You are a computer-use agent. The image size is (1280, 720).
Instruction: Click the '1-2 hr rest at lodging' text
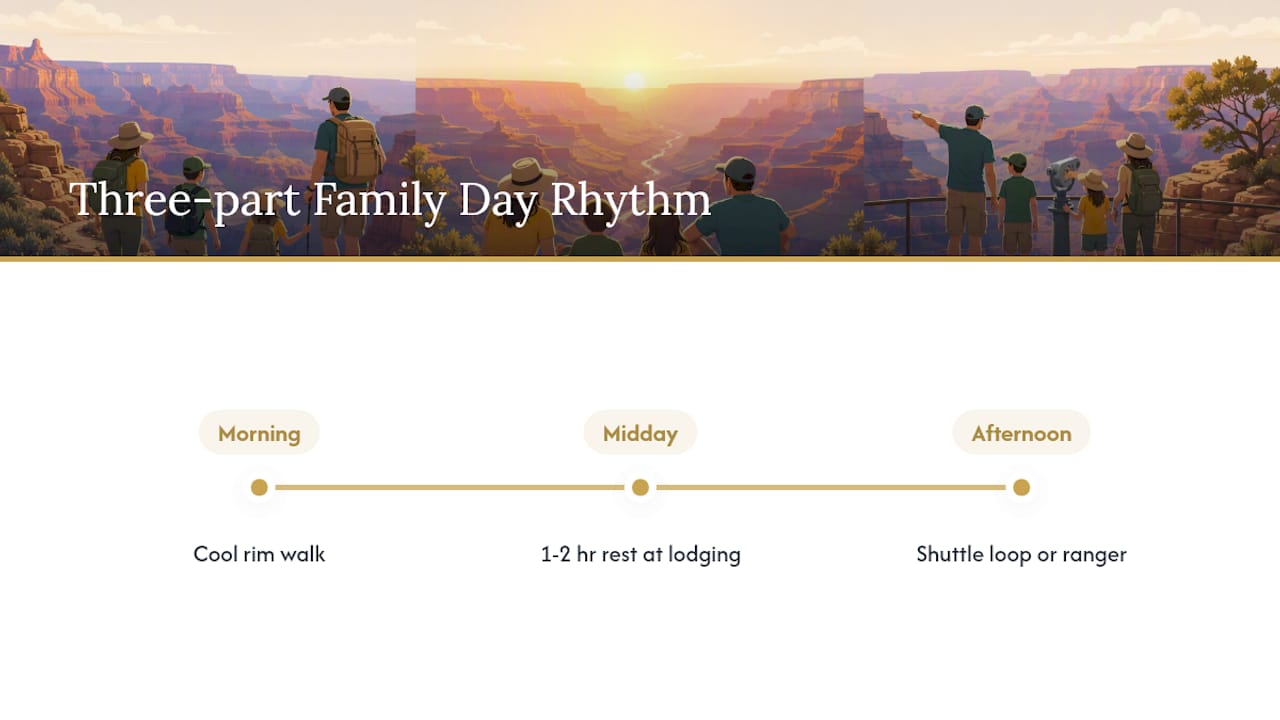[640, 554]
